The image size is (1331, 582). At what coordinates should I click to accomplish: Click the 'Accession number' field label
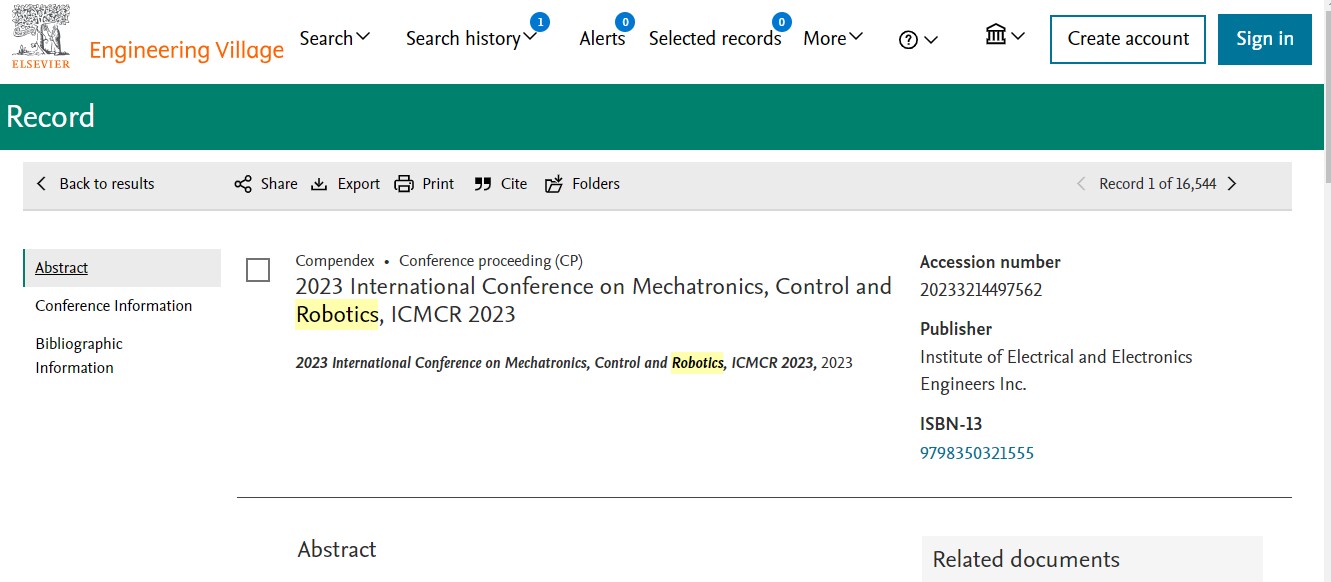[x=990, y=262]
